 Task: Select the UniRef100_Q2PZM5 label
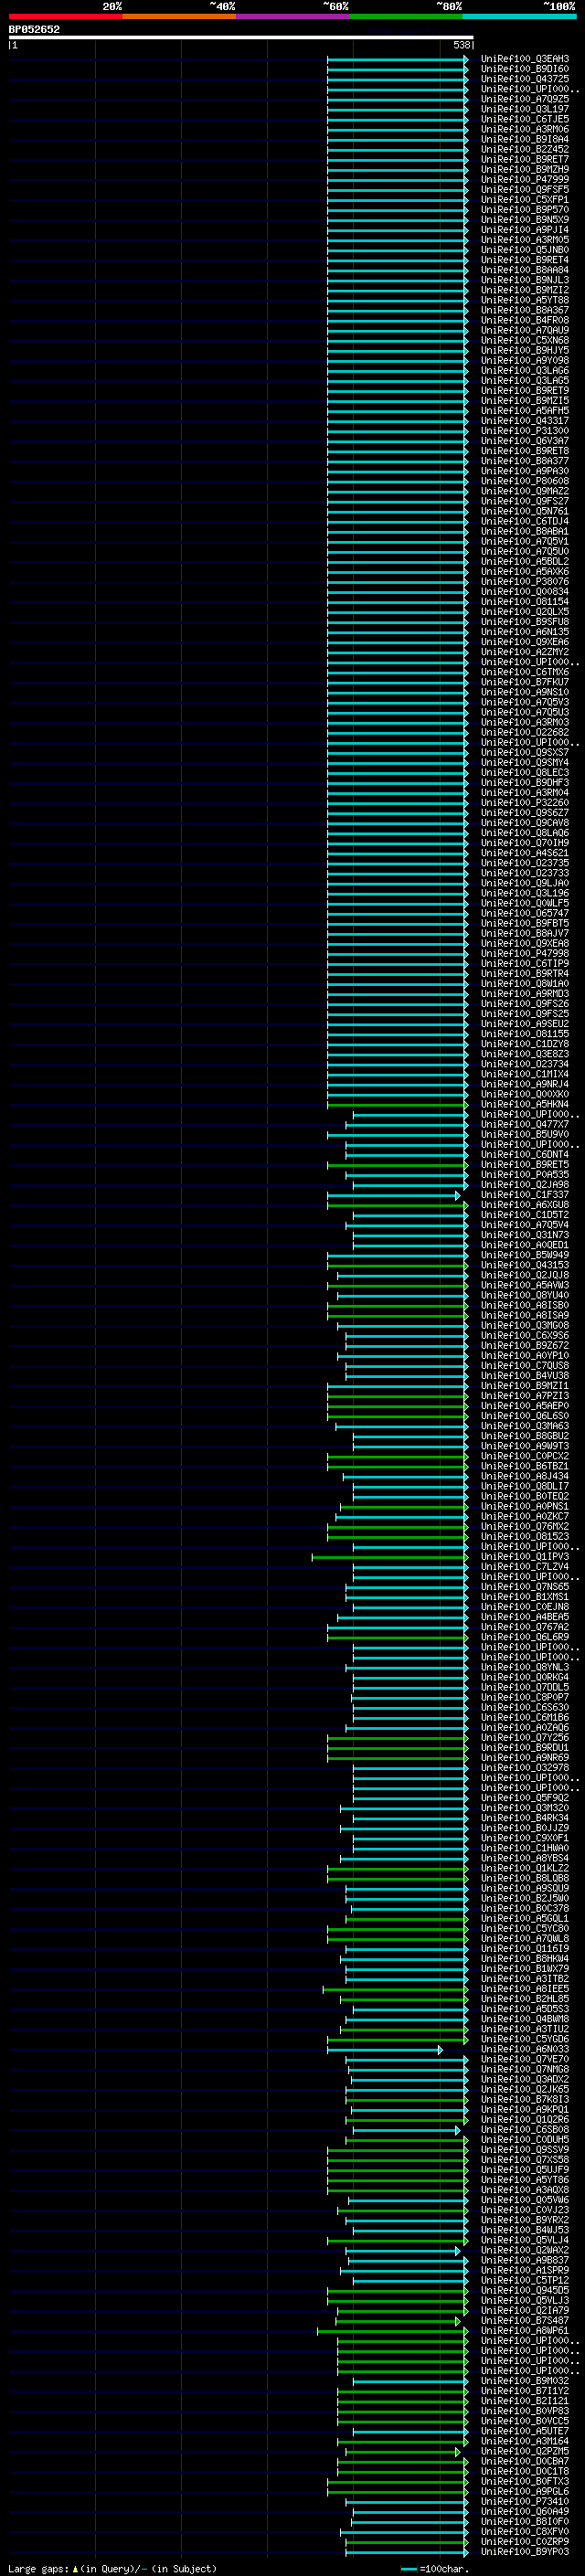point(525,2451)
